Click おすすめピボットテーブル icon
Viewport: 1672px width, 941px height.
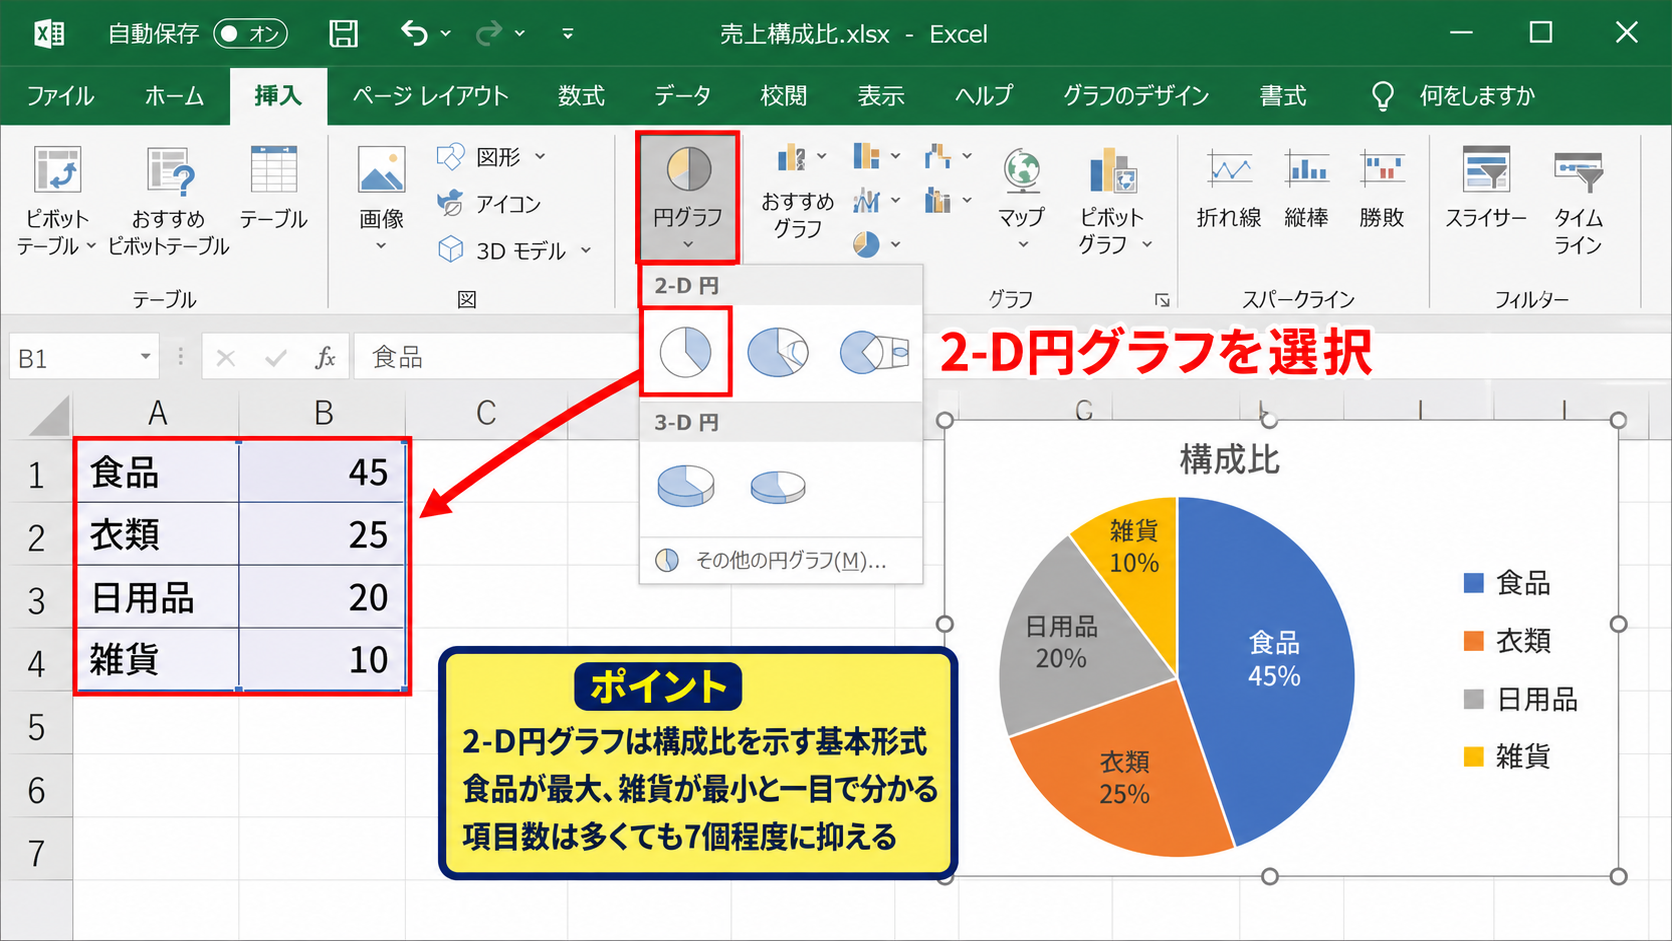(x=169, y=172)
